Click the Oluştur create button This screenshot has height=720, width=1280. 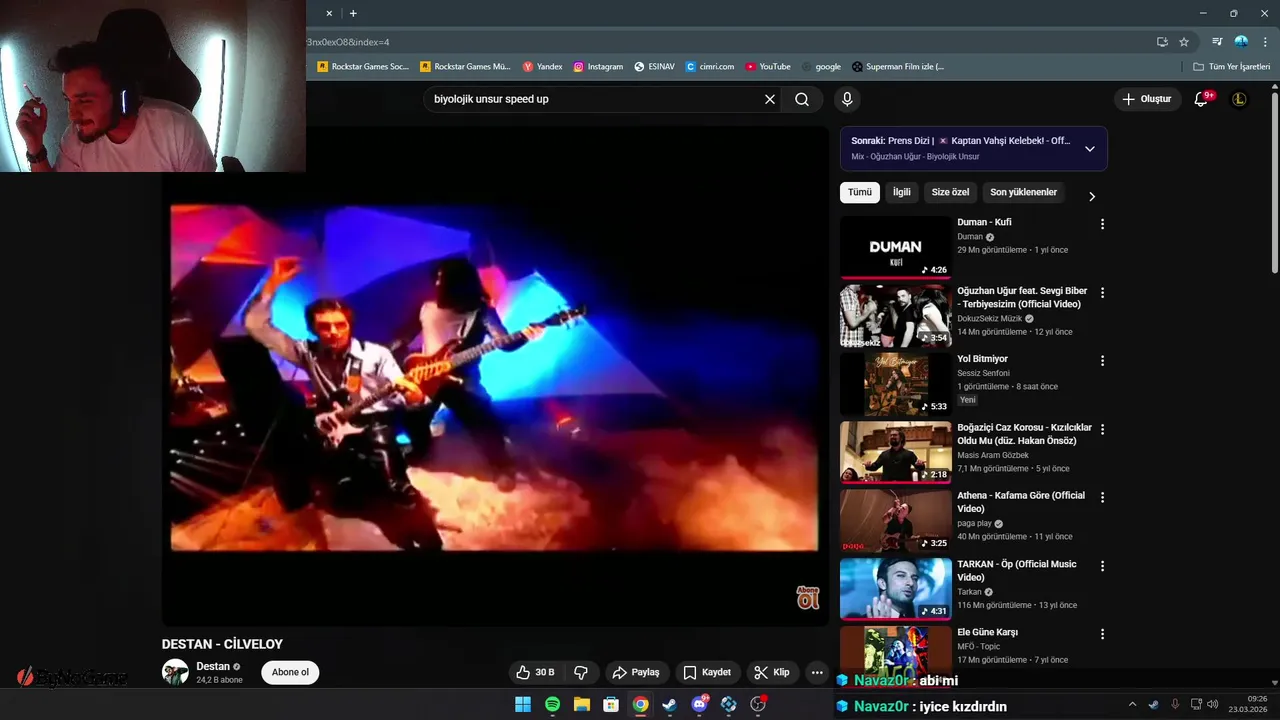pyautogui.click(x=1146, y=99)
